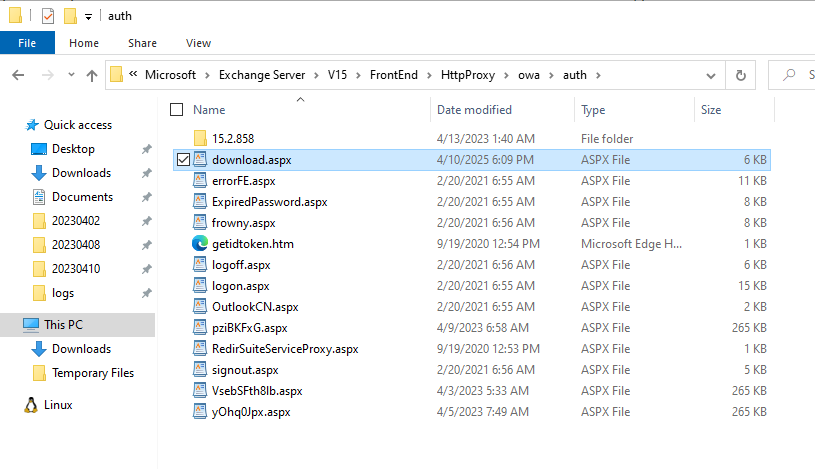The width and height of the screenshot is (815, 469).
Task: Switch to the Share ribbon tab
Action: point(142,43)
